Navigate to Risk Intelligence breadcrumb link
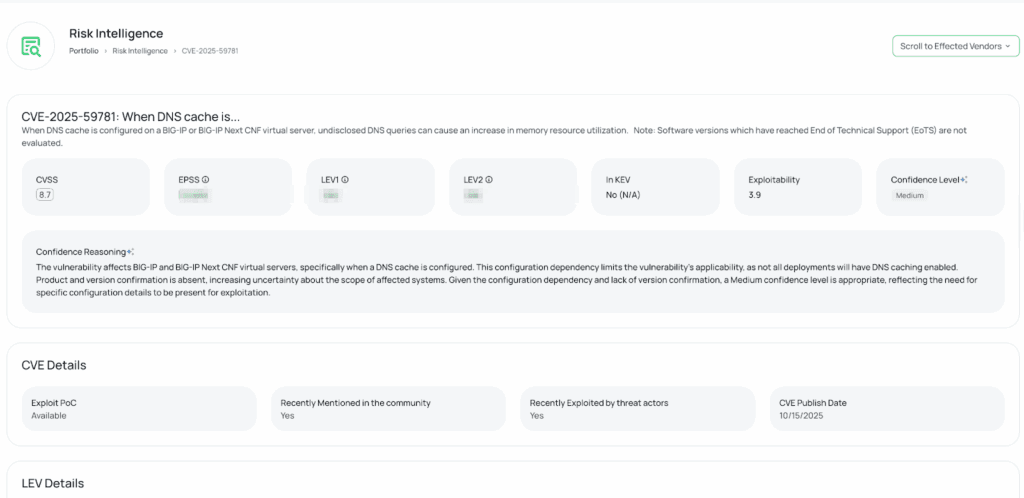Screen dimensions: 1024x498 [x=140, y=50]
